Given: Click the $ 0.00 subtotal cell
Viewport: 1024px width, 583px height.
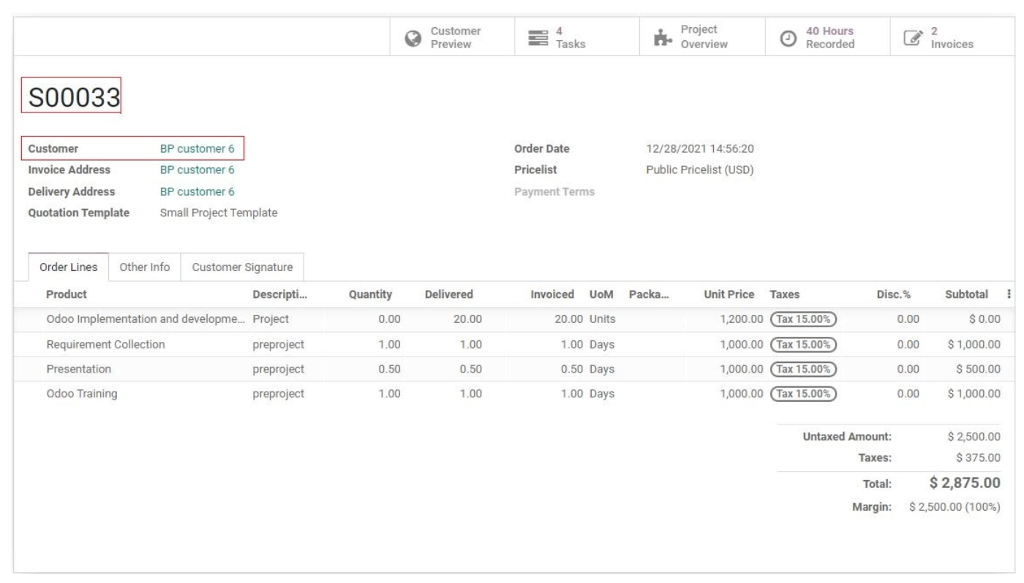Looking at the screenshot, I should point(985,319).
